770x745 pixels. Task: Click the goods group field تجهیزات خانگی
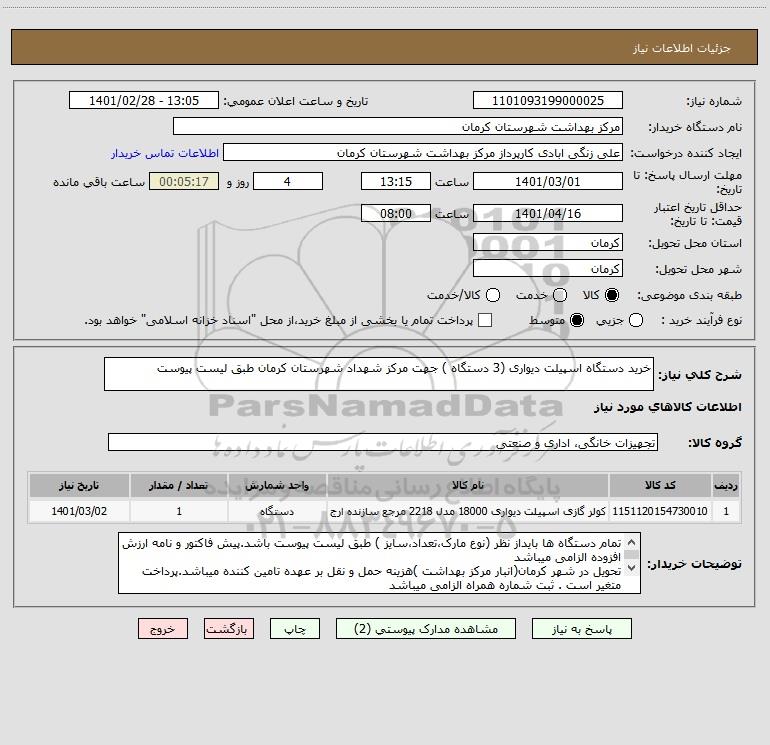click(383, 442)
